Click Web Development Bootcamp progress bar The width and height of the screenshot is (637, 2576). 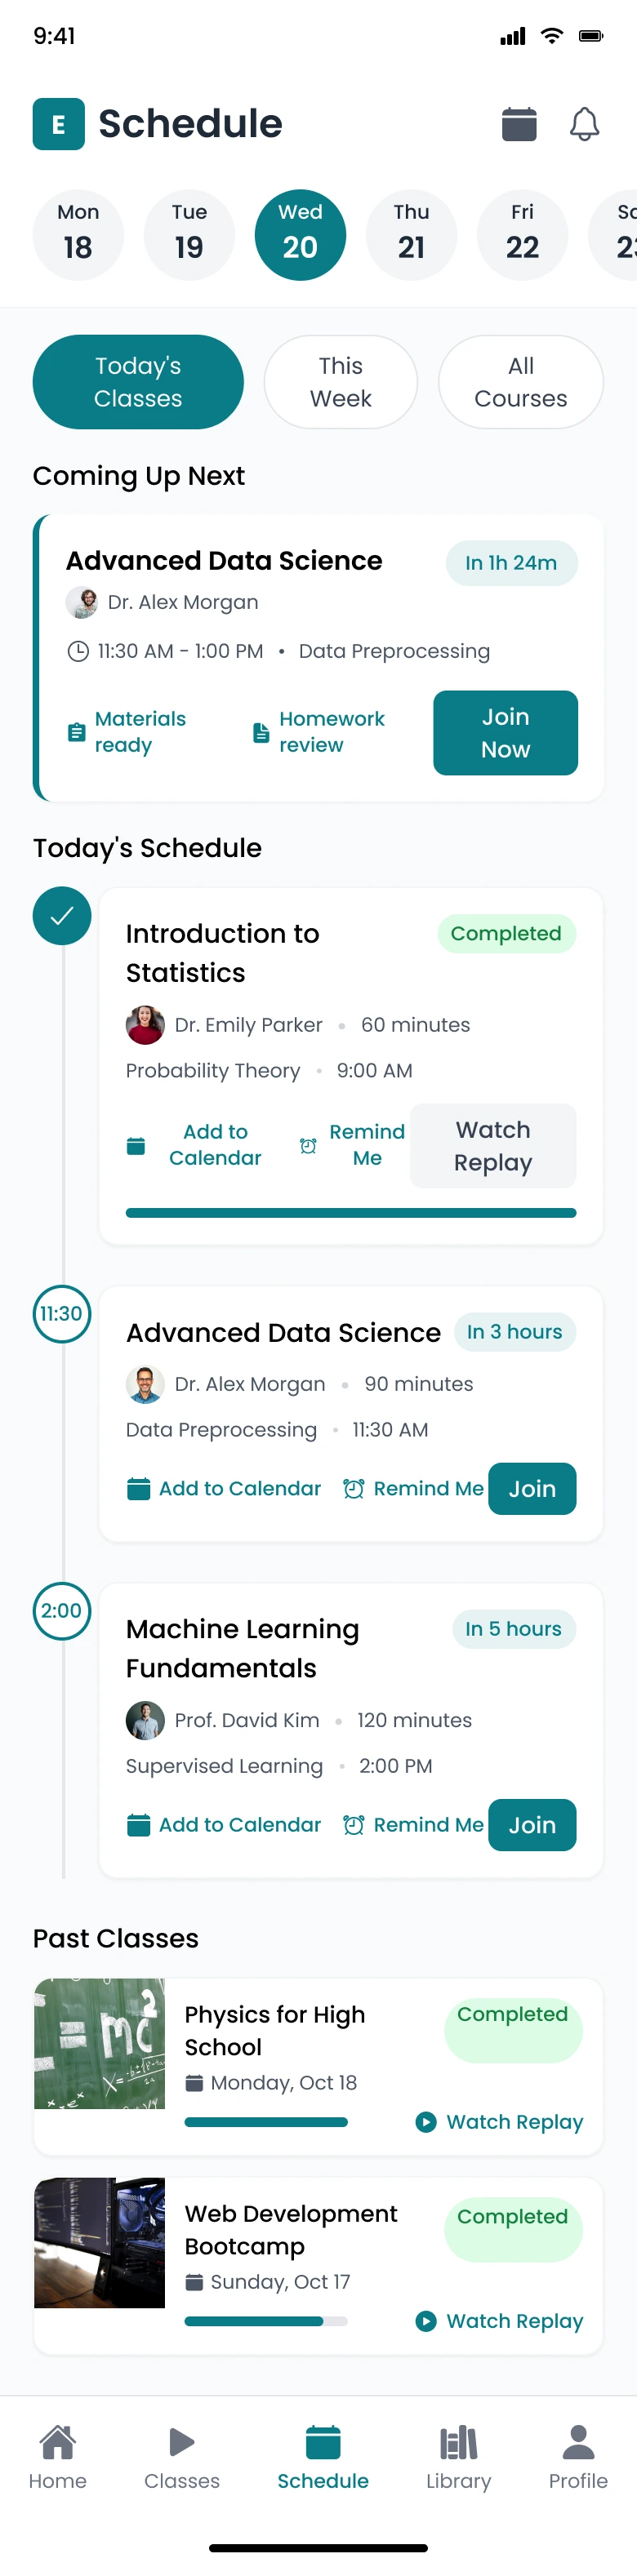[x=265, y=2321]
